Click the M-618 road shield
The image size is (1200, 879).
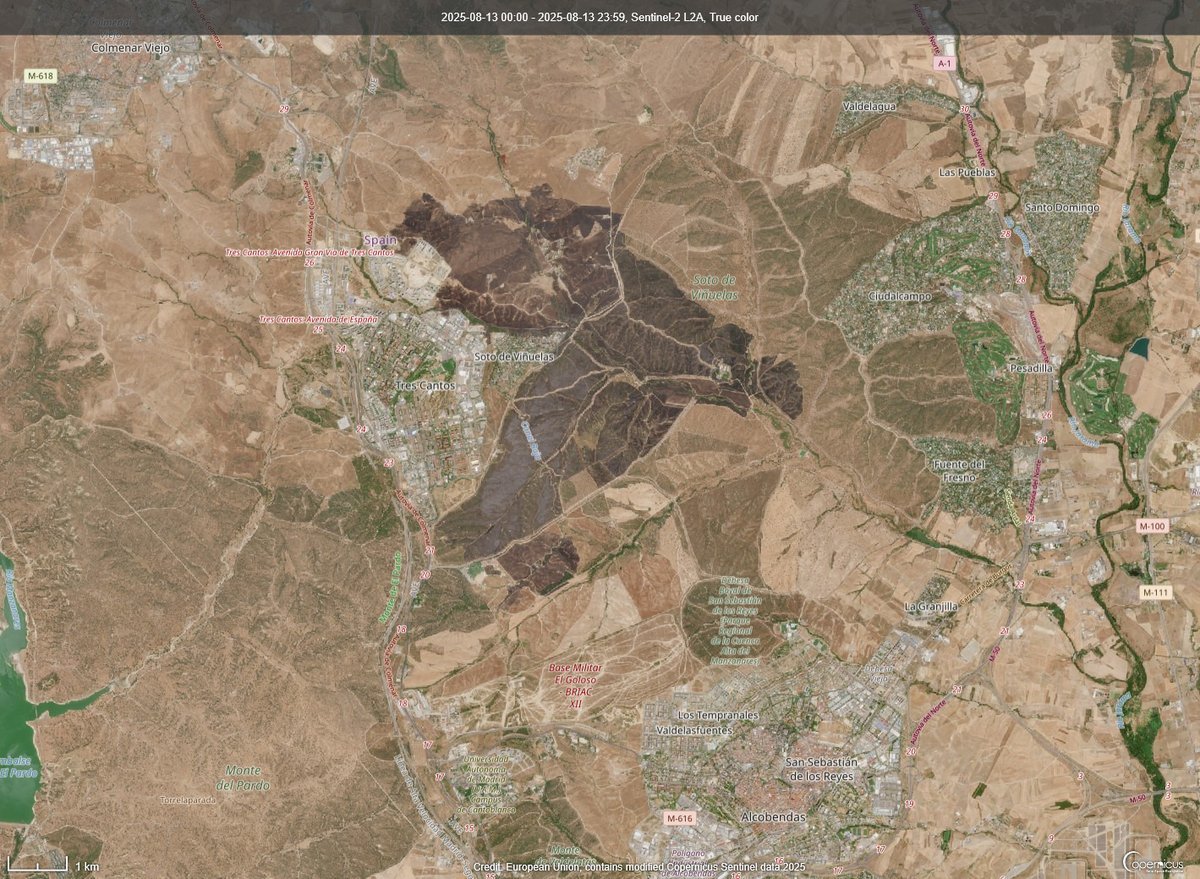(x=40, y=76)
